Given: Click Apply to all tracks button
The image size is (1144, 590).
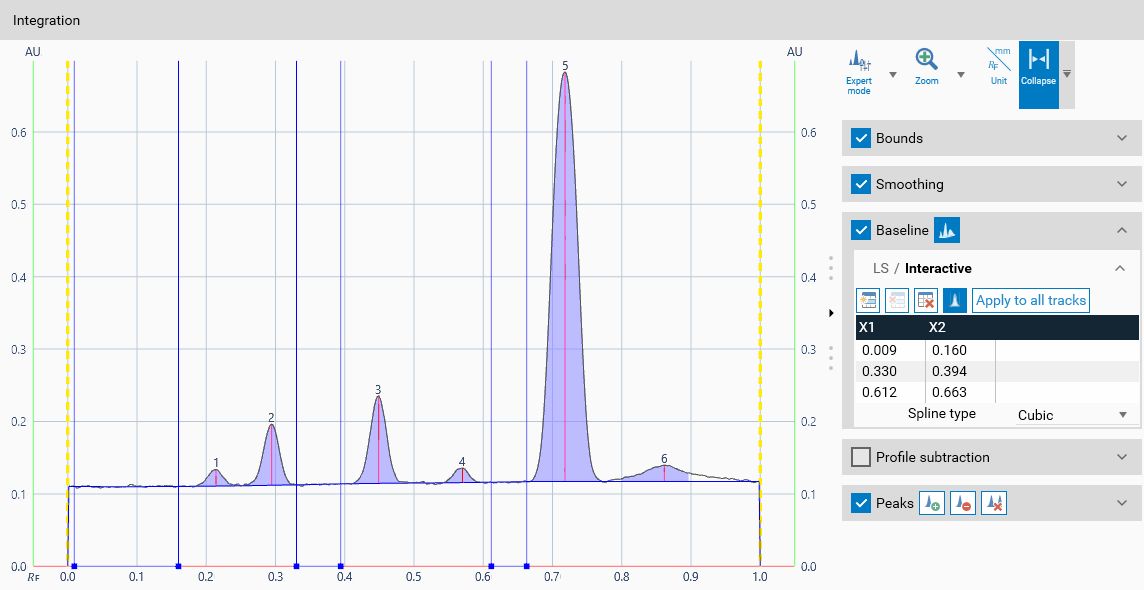Looking at the screenshot, I should point(1030,300).
